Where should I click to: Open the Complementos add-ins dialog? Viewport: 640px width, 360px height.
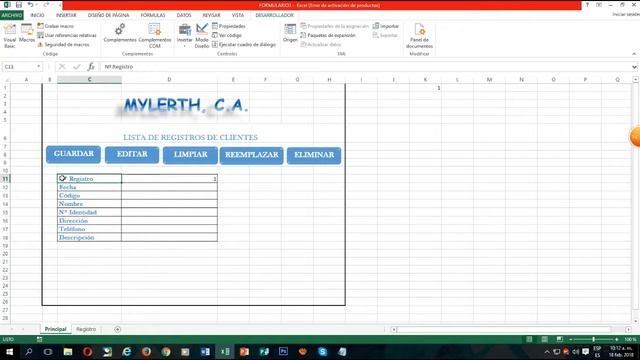point(120,33)
